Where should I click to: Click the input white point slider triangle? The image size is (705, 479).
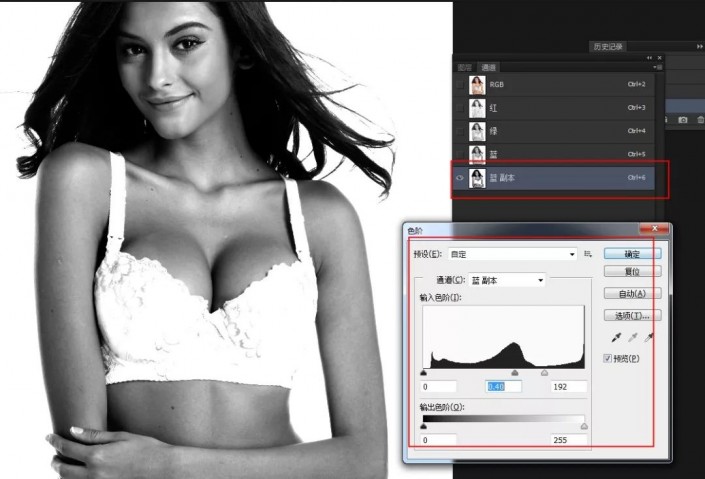[x=544, y=373]
